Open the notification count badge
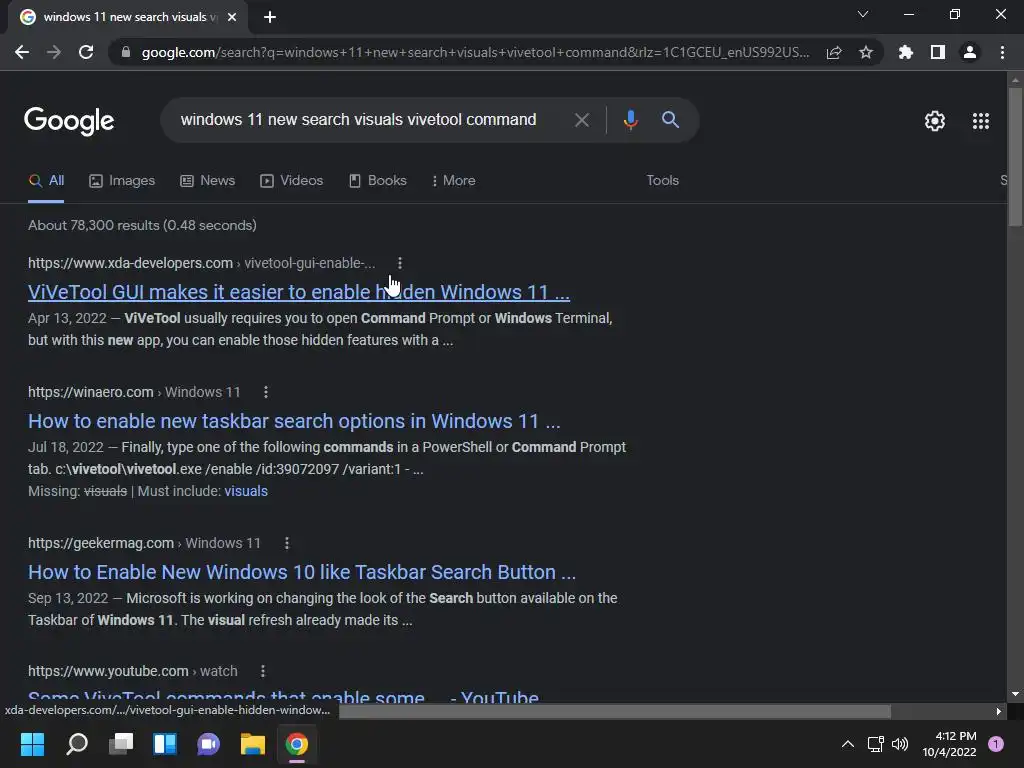The height and width of the screenshot is (768, 1024). 996,744
